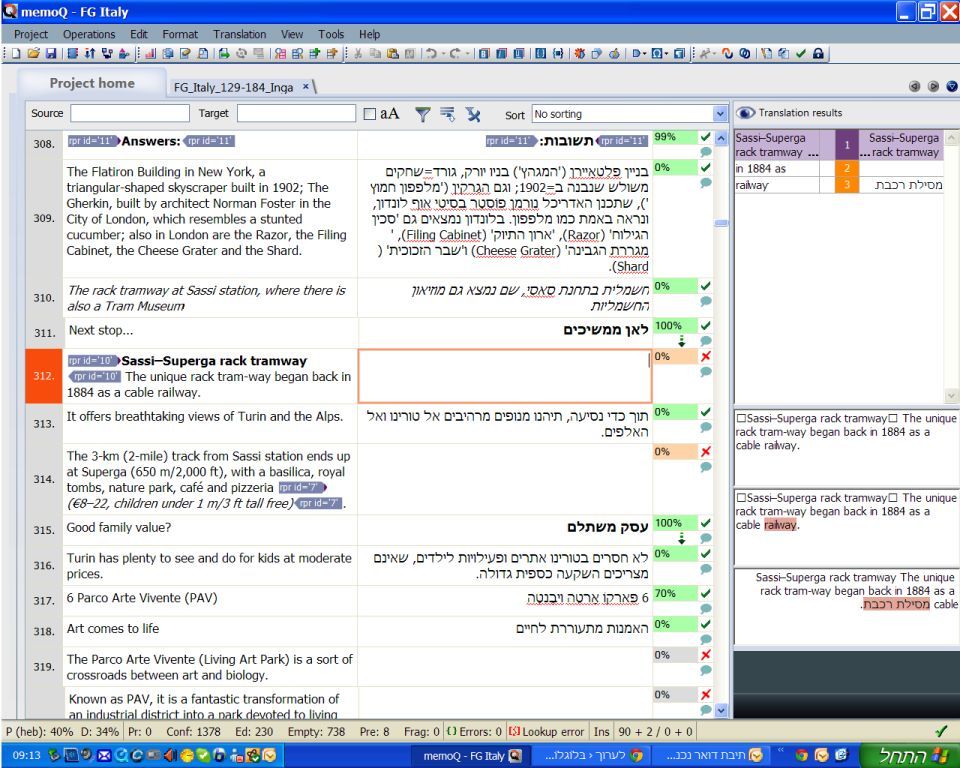Open the Translation menu
This screenshot has height=768, width=960.
click(x=239, y=34)
